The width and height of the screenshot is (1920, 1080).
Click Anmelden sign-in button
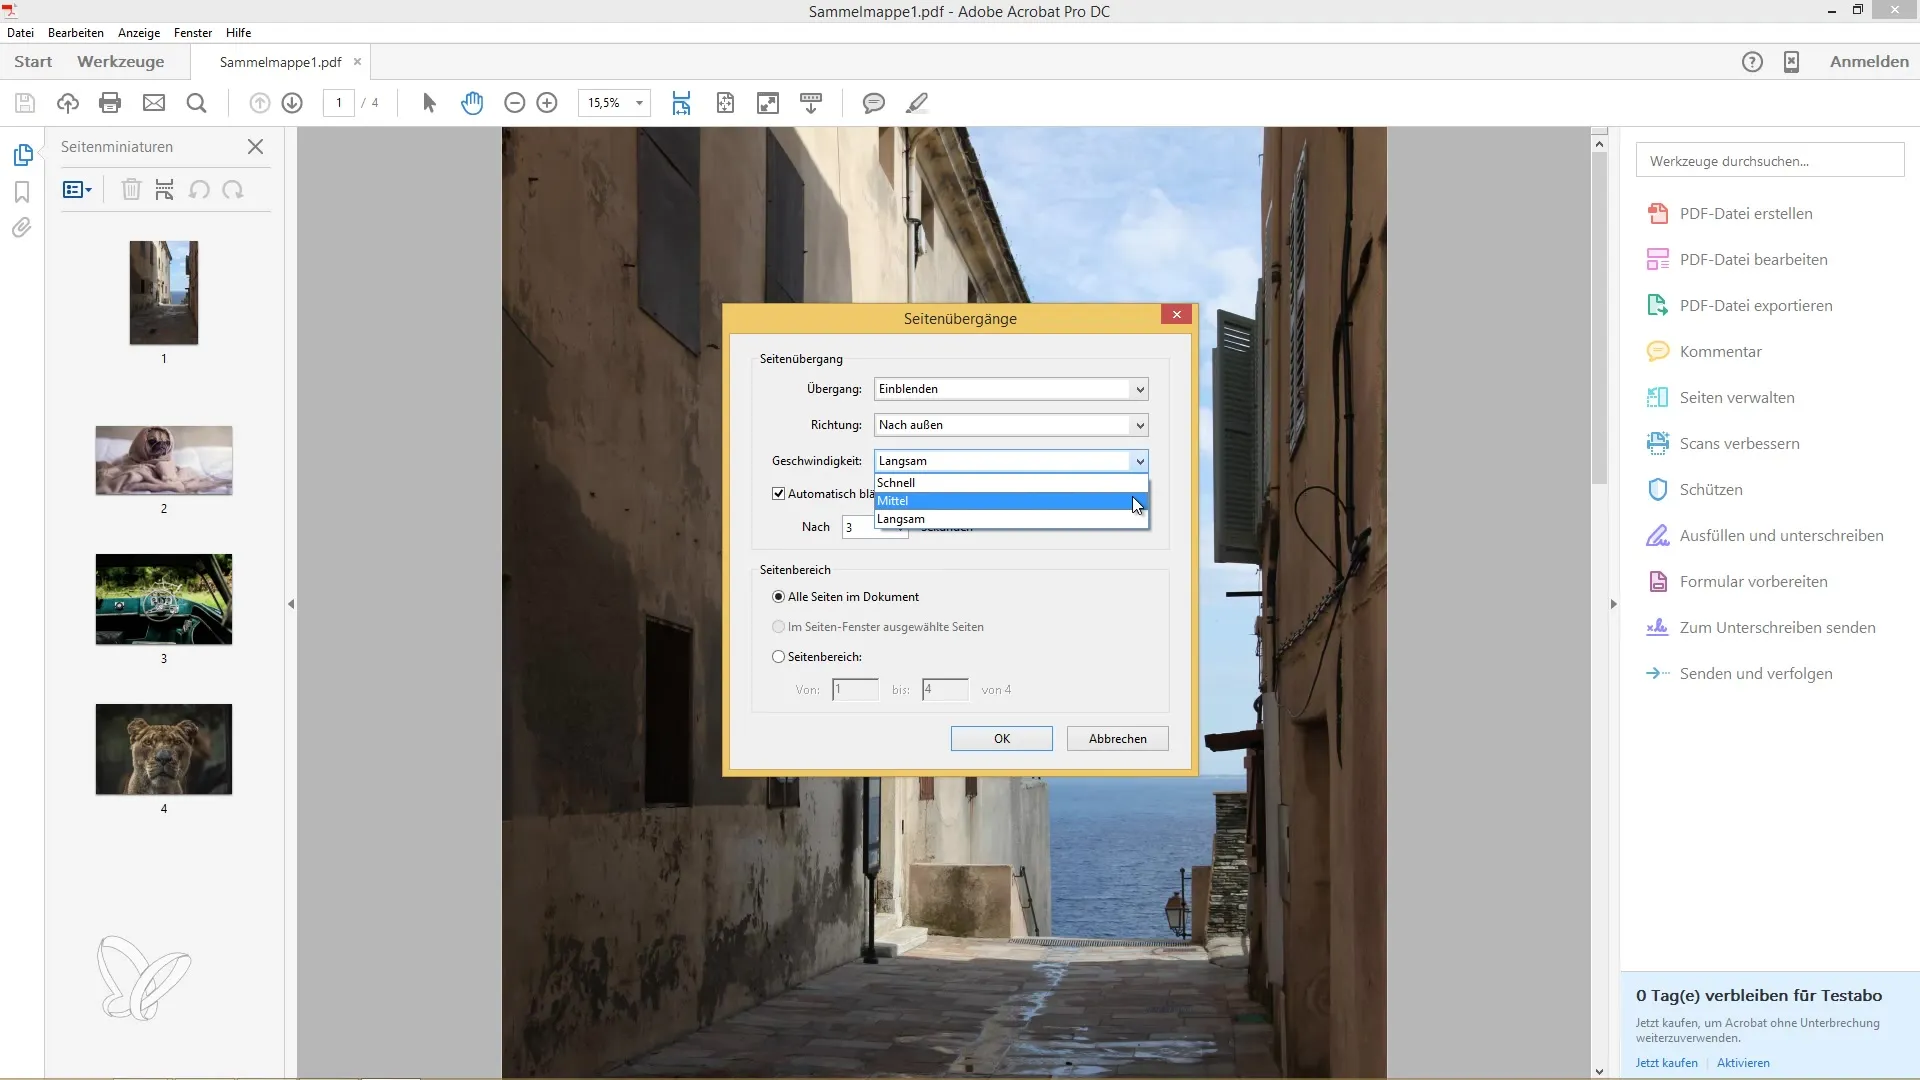tap(1869, 62)
